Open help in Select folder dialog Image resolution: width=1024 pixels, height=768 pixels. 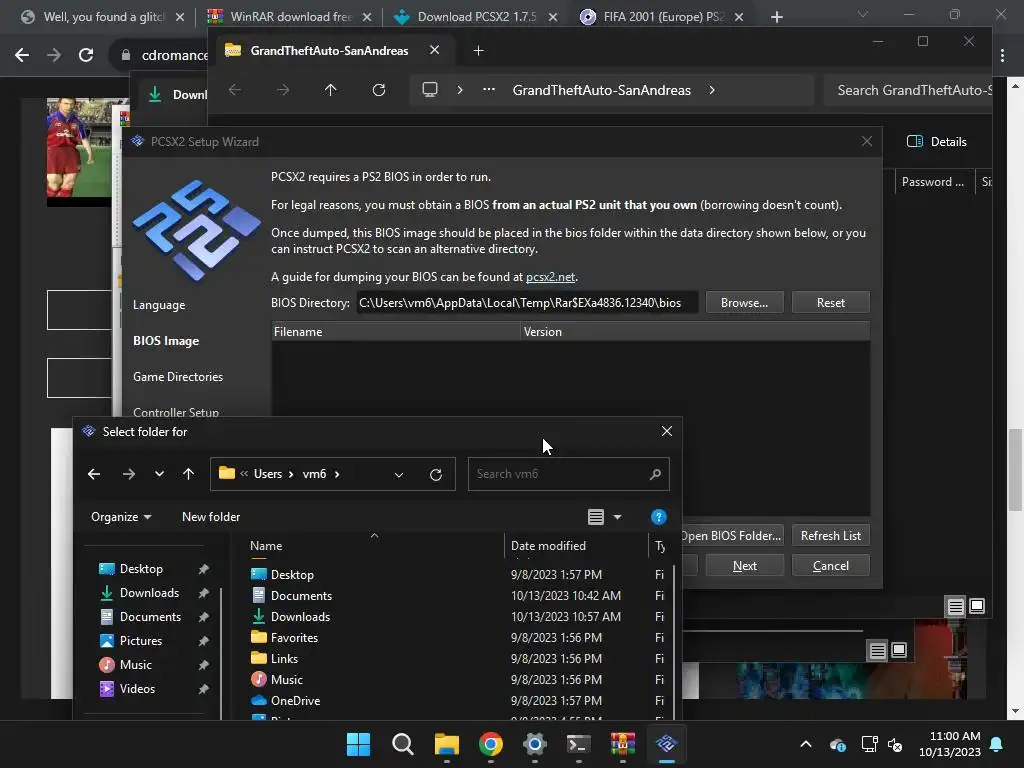point(658,517)
